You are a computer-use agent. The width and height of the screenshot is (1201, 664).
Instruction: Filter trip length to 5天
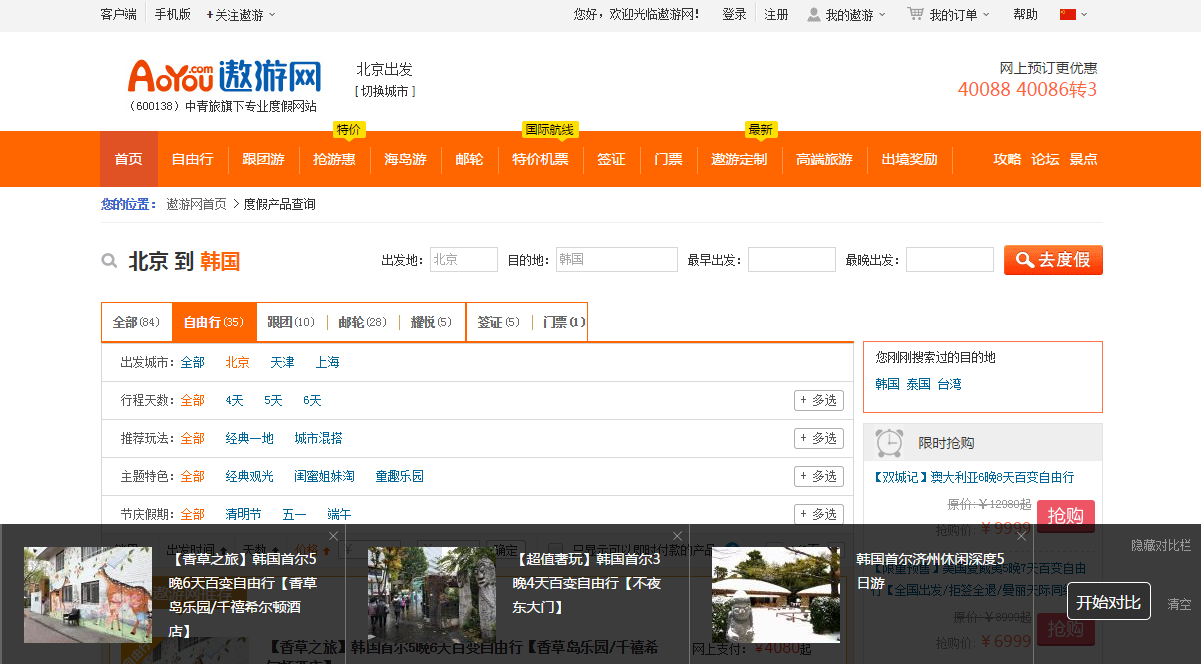(x=273, y=400)
